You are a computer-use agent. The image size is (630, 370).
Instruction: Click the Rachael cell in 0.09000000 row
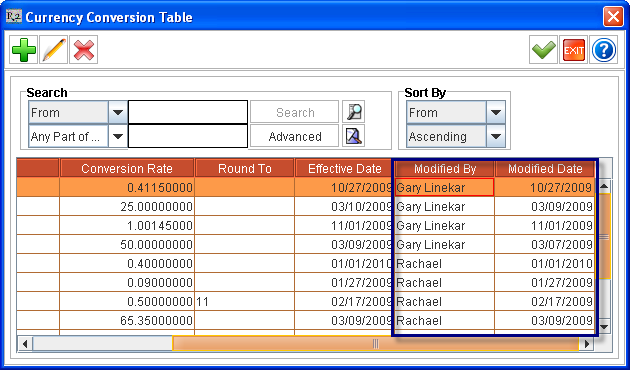coord(444,282)
